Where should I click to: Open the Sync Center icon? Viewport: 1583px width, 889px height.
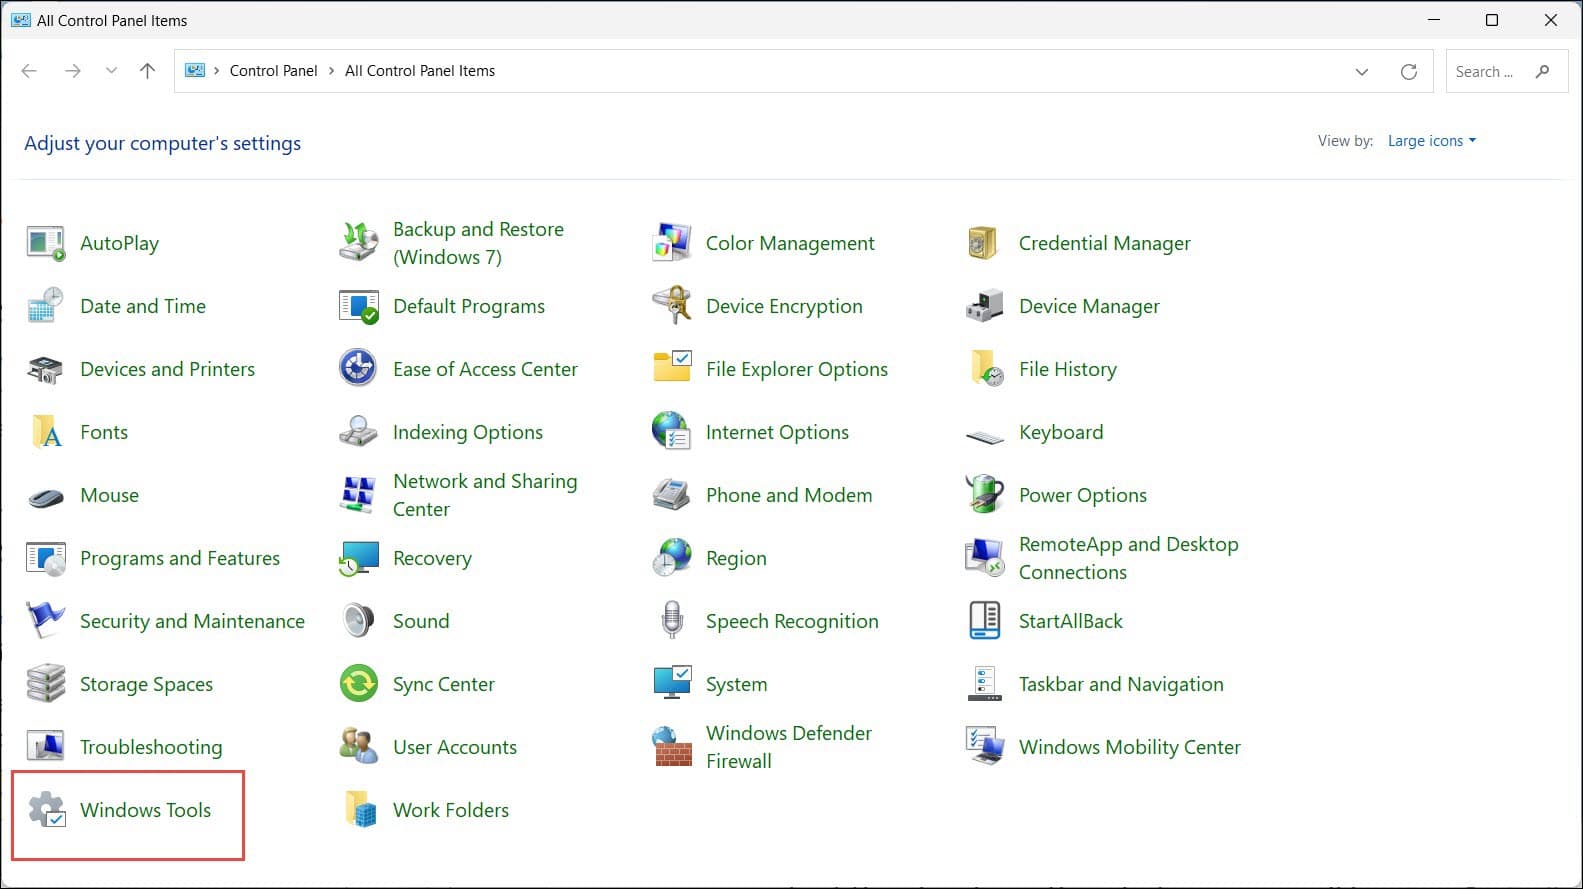359,684
